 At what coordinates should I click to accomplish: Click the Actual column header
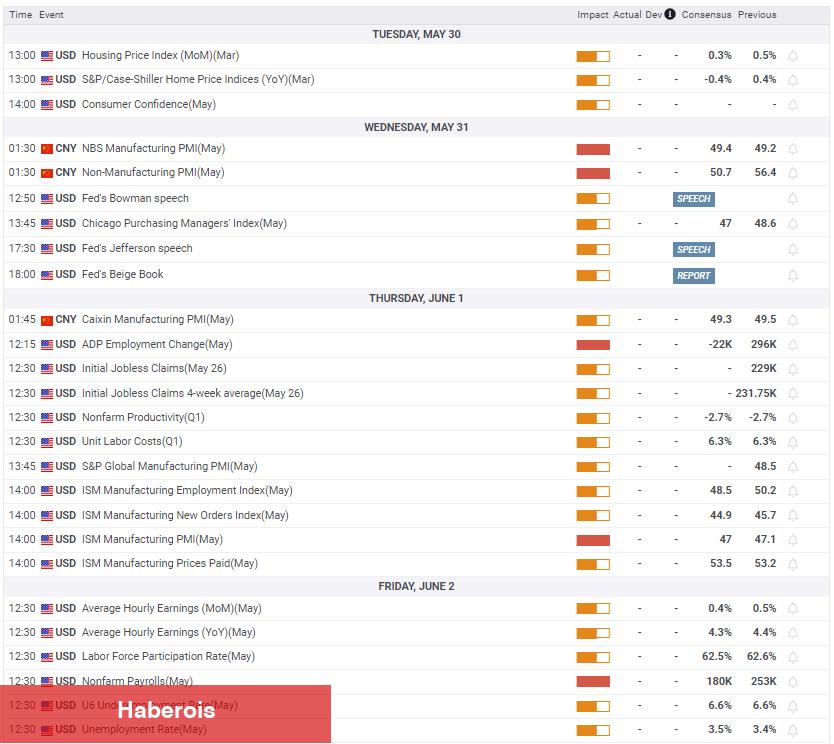627,15
